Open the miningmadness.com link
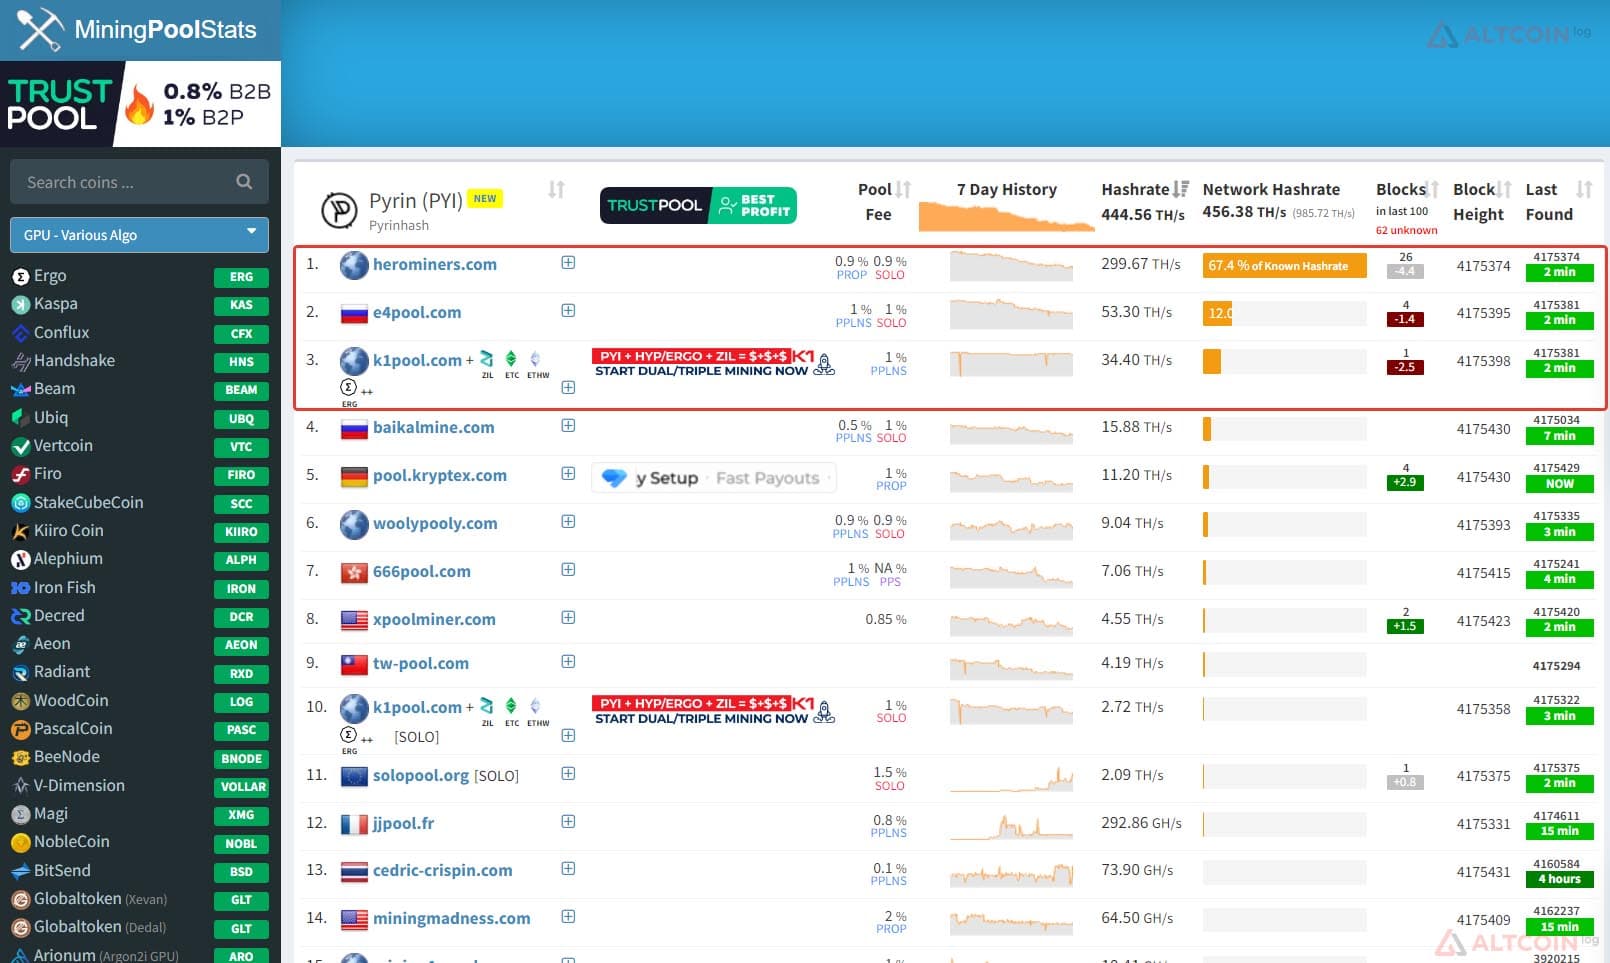This screenshot has height=963, width=1610. click(452, 918)
